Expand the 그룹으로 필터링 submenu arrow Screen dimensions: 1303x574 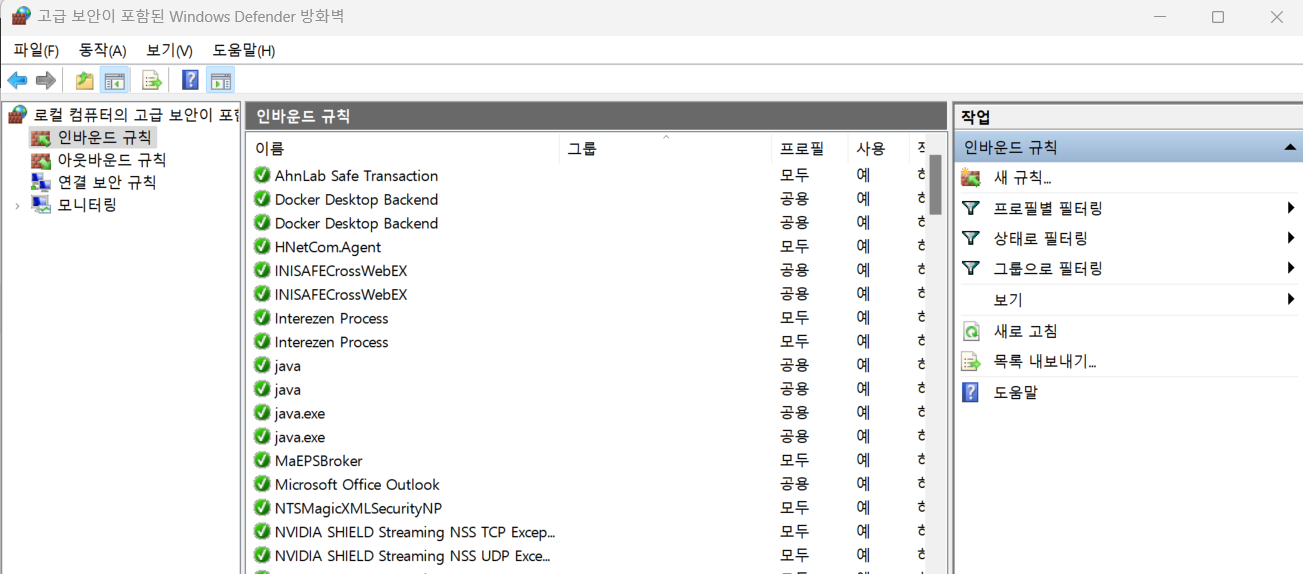[1291, 268]
